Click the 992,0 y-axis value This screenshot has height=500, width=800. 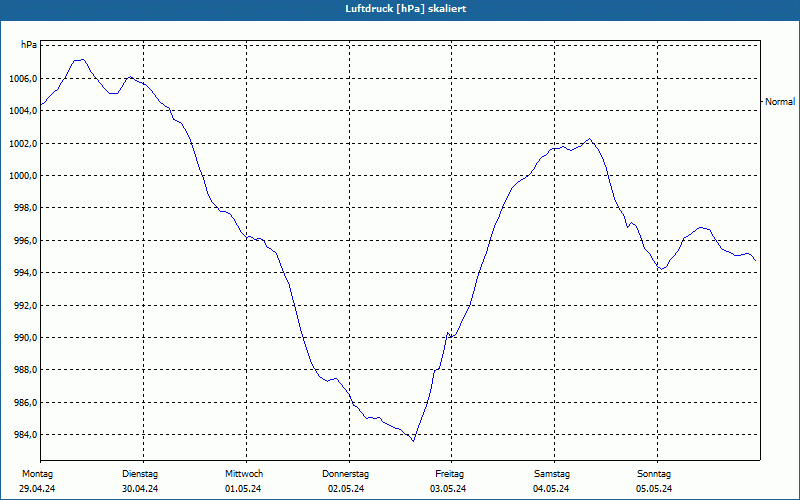click(25, 305)
